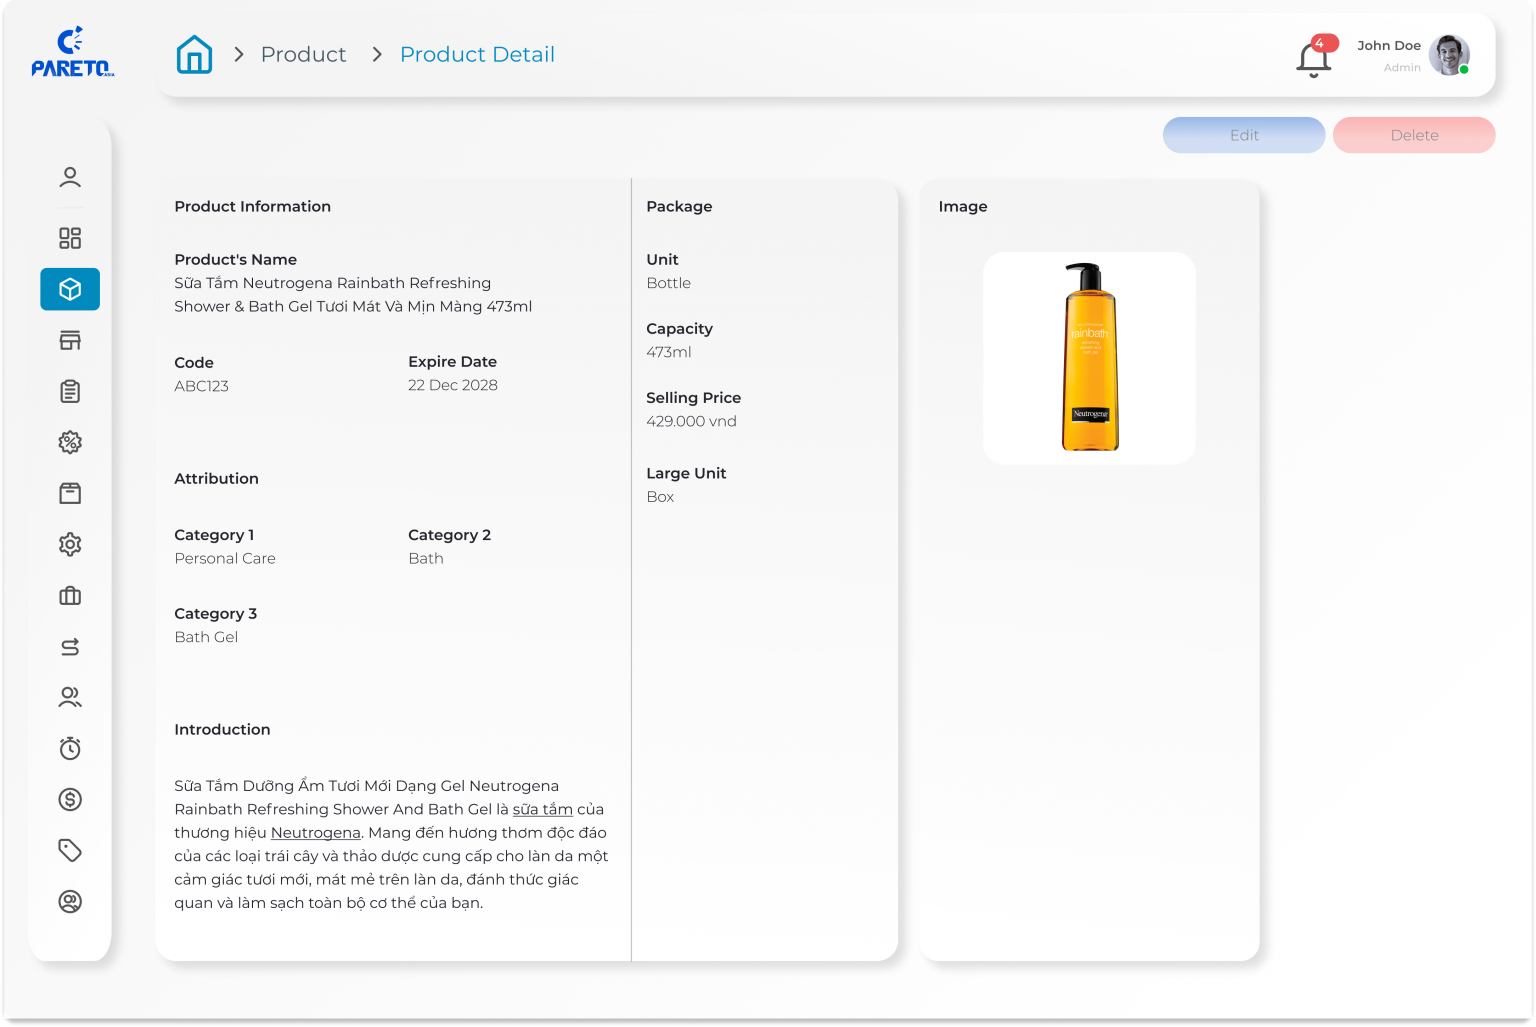Viewport: 1536px width, 1027px height.
Task: Open the account circle sidebar icon
Action: [x=70, y=901]
